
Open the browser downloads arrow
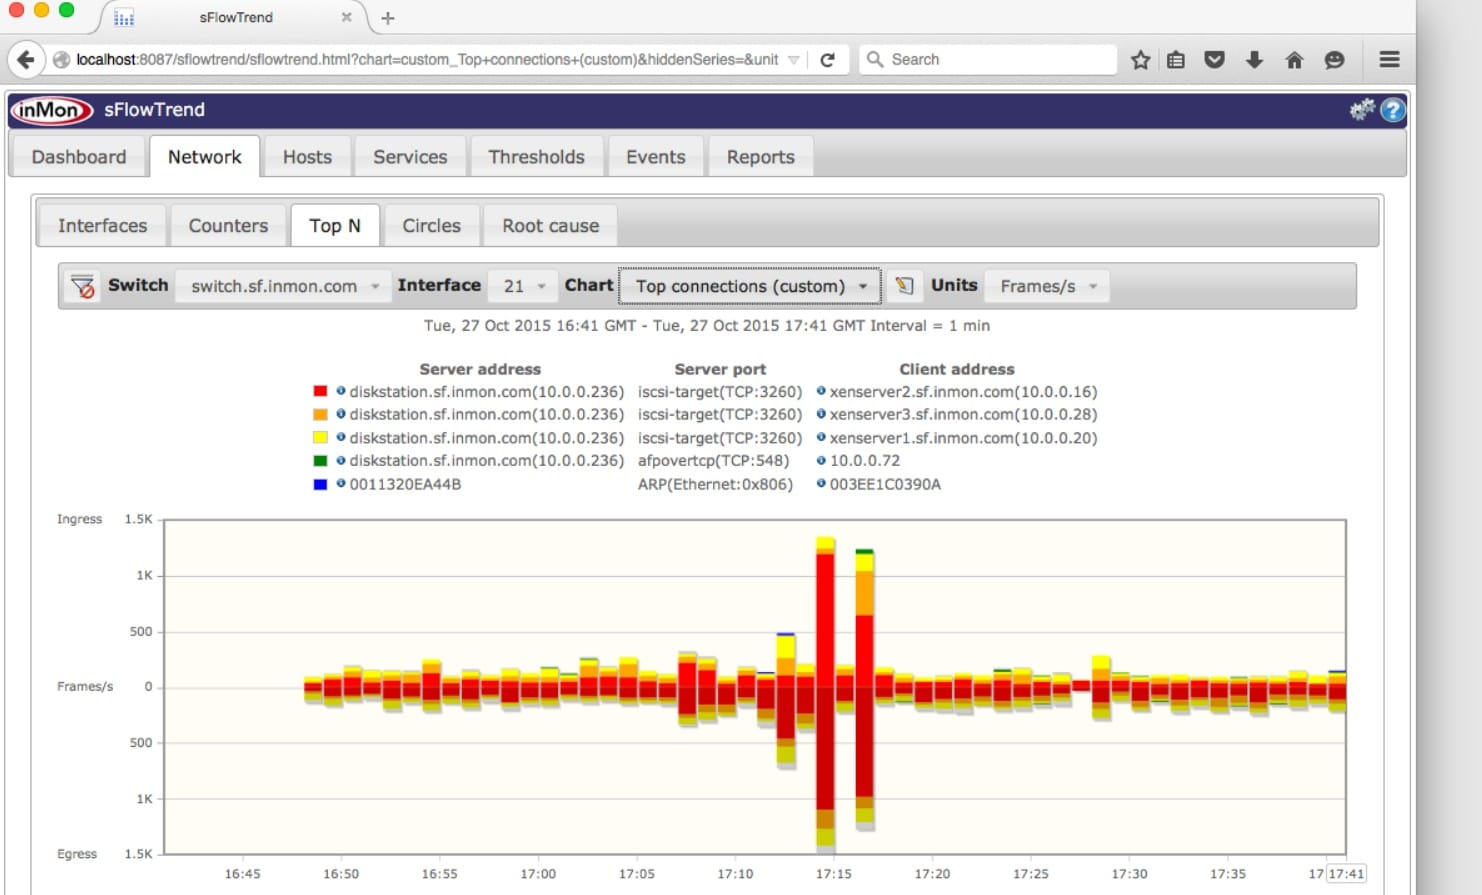[x=1254, y=60]
